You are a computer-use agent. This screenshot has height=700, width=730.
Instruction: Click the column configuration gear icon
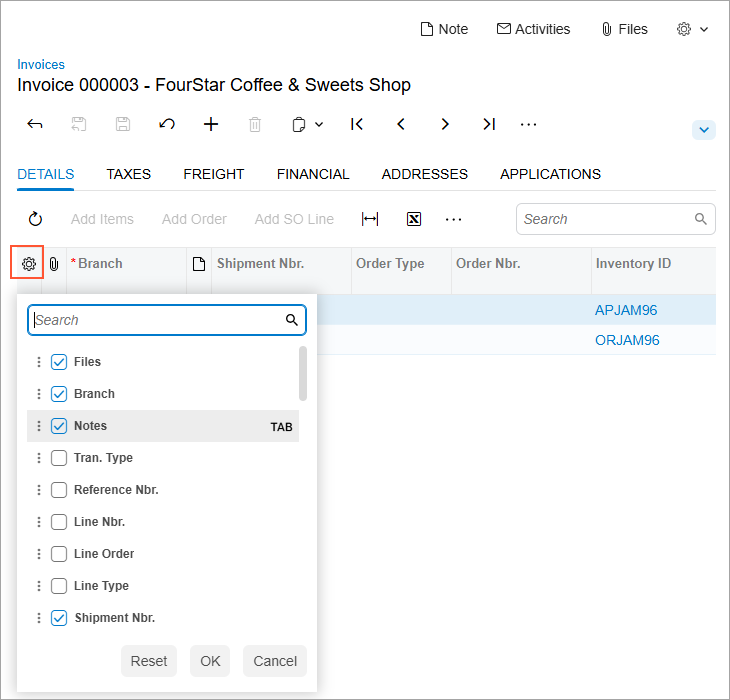click(28, 264)
